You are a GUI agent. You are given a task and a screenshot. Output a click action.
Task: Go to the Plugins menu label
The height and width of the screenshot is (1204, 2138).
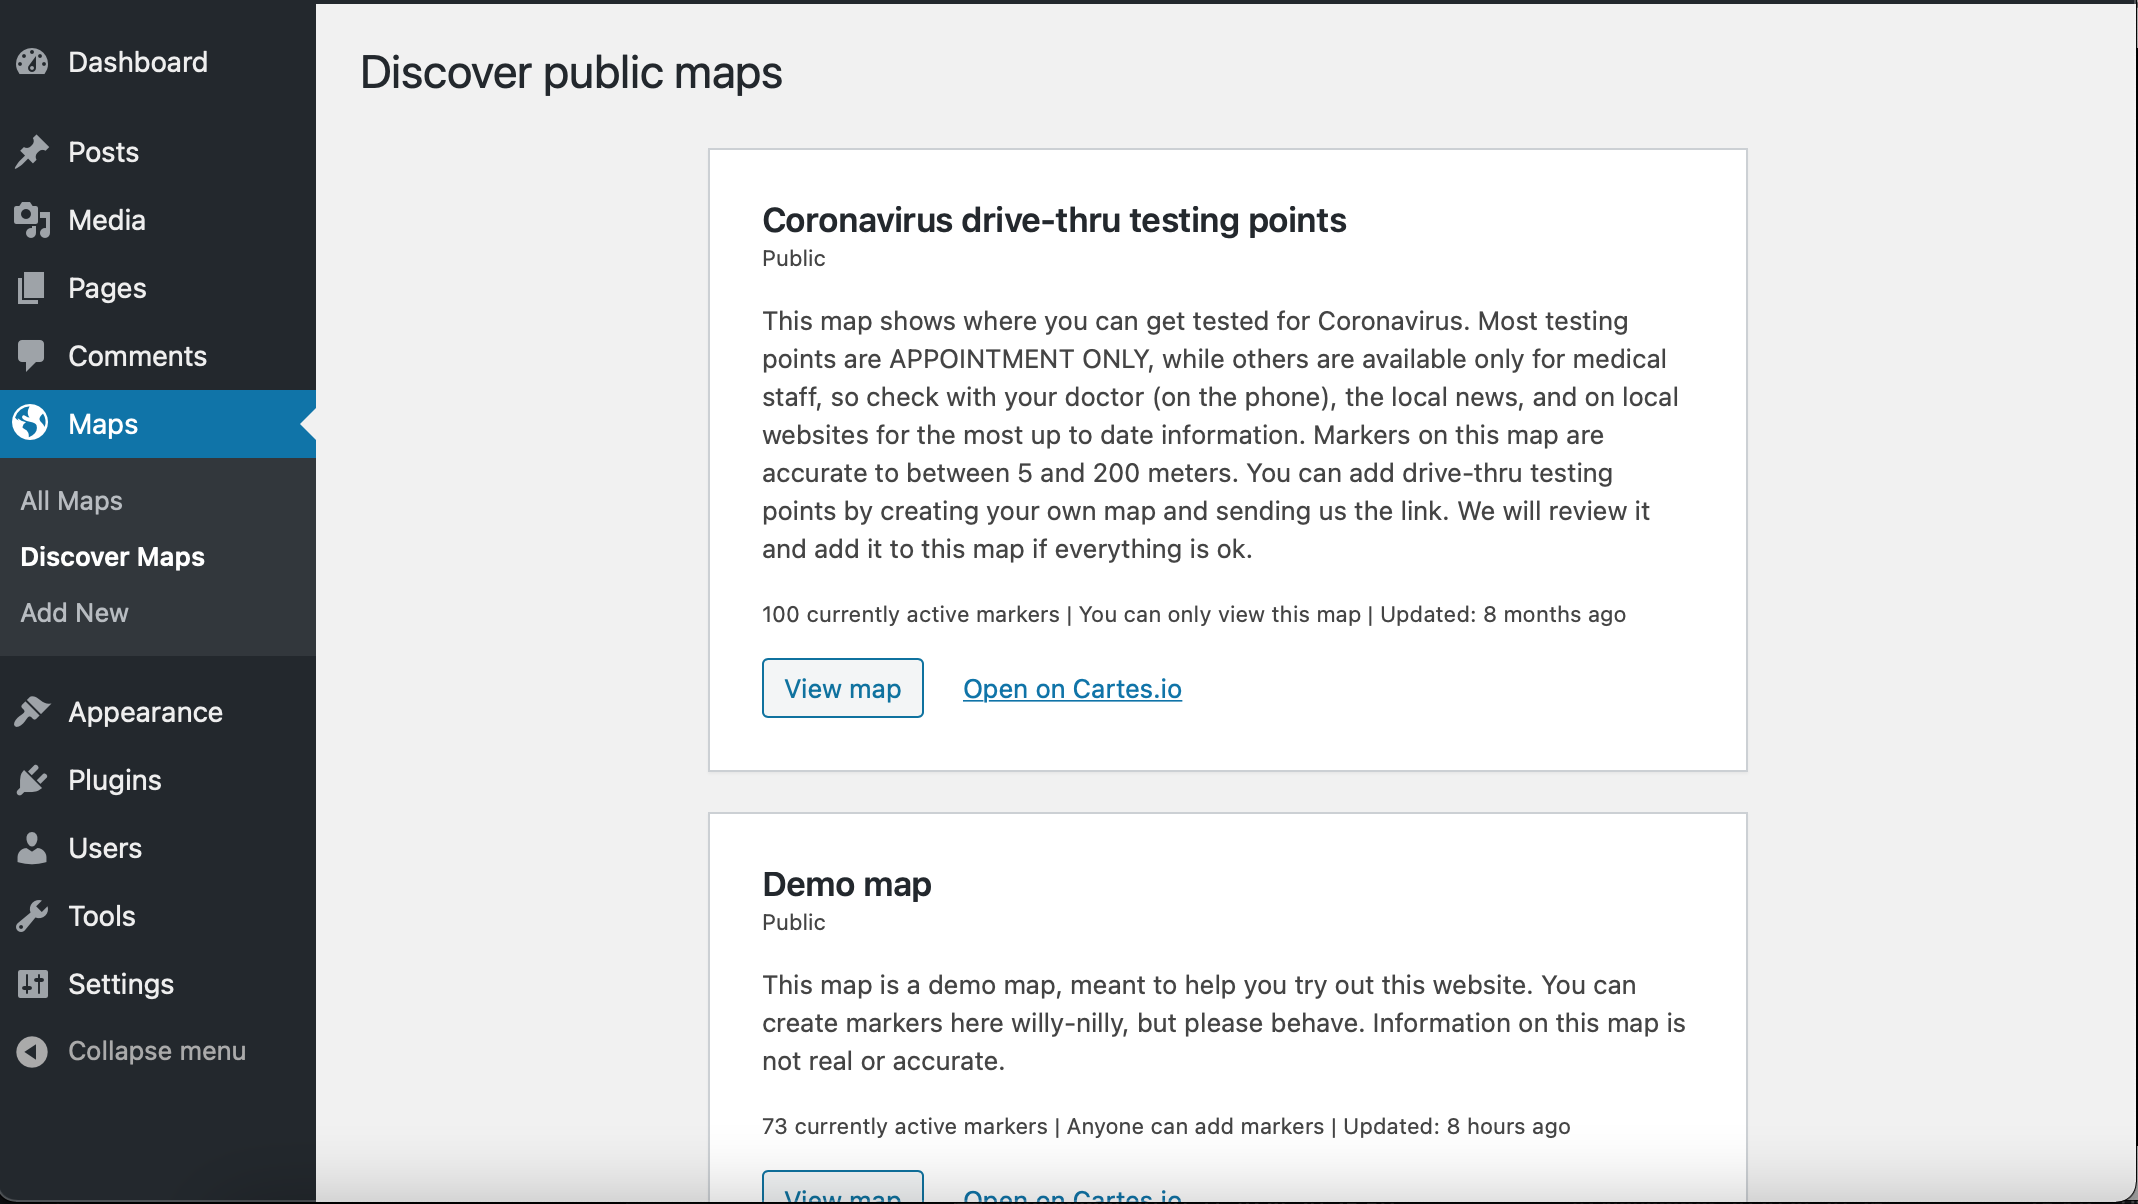coord(115,780)
